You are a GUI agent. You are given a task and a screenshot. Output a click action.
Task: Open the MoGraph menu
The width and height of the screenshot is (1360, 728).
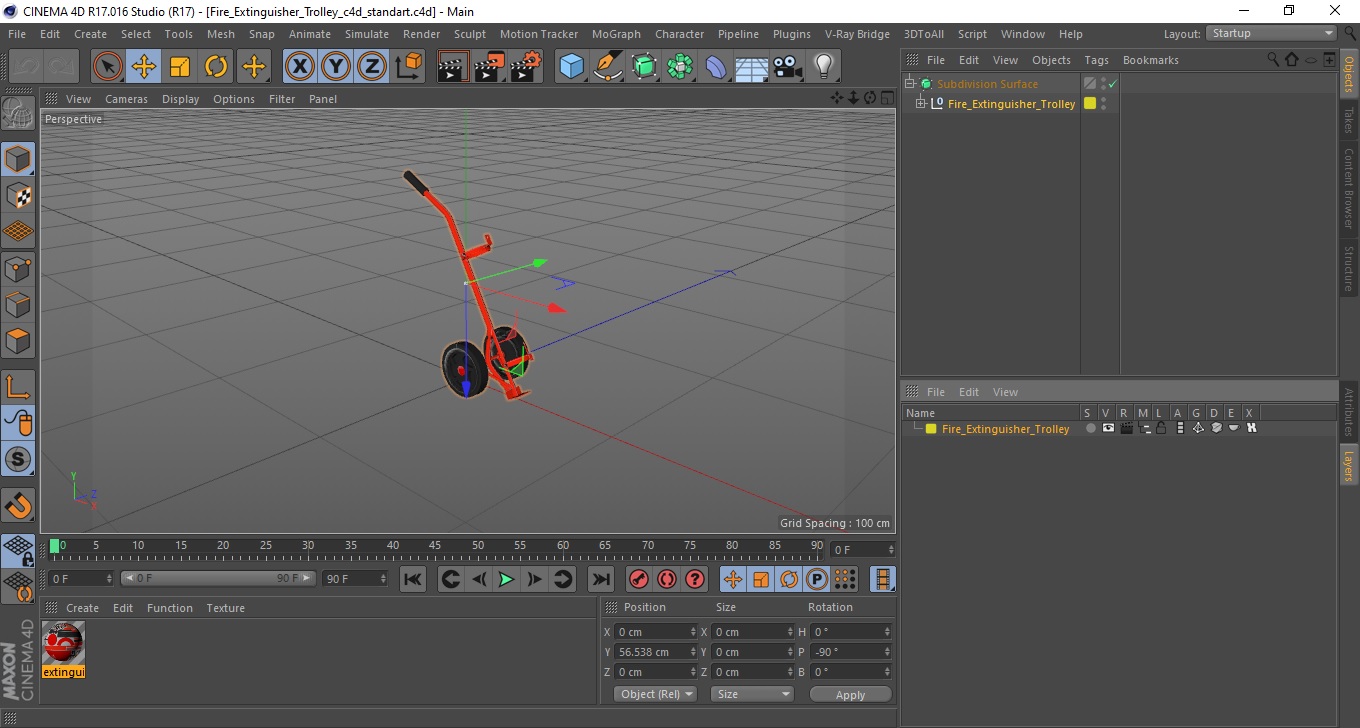click(616, 34)
